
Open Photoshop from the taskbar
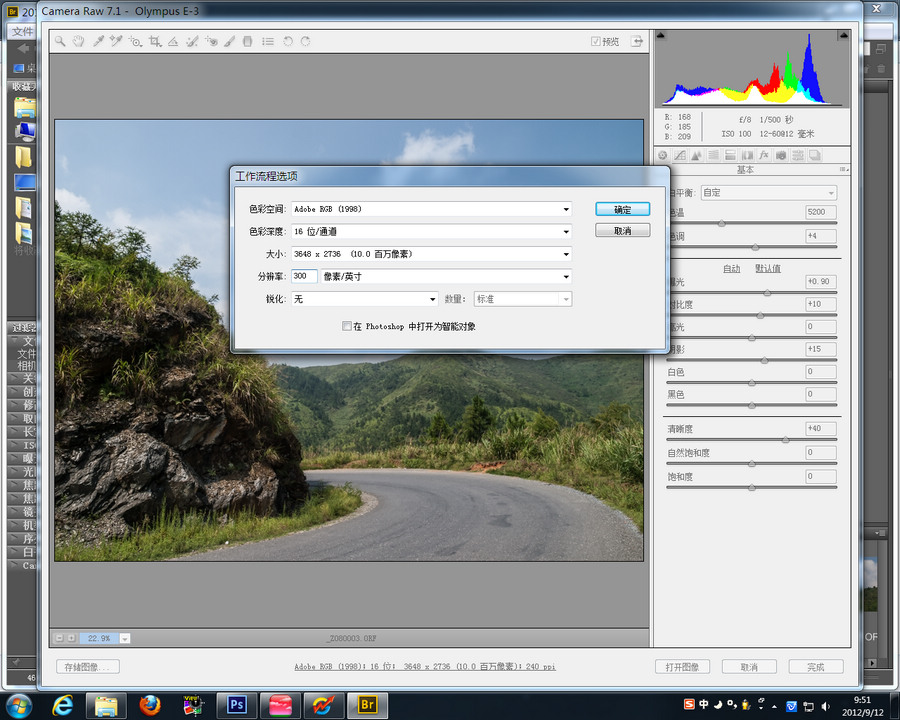tap(238, 705)
